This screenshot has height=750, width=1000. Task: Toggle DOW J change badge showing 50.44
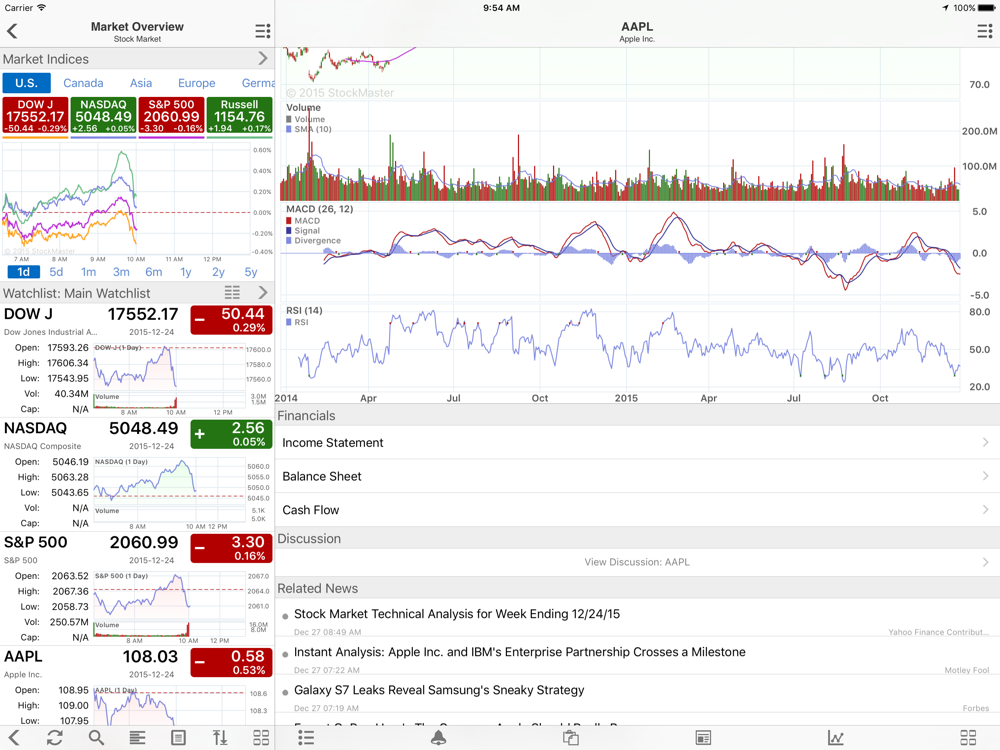pyautogui.click(x=232, y=320)
